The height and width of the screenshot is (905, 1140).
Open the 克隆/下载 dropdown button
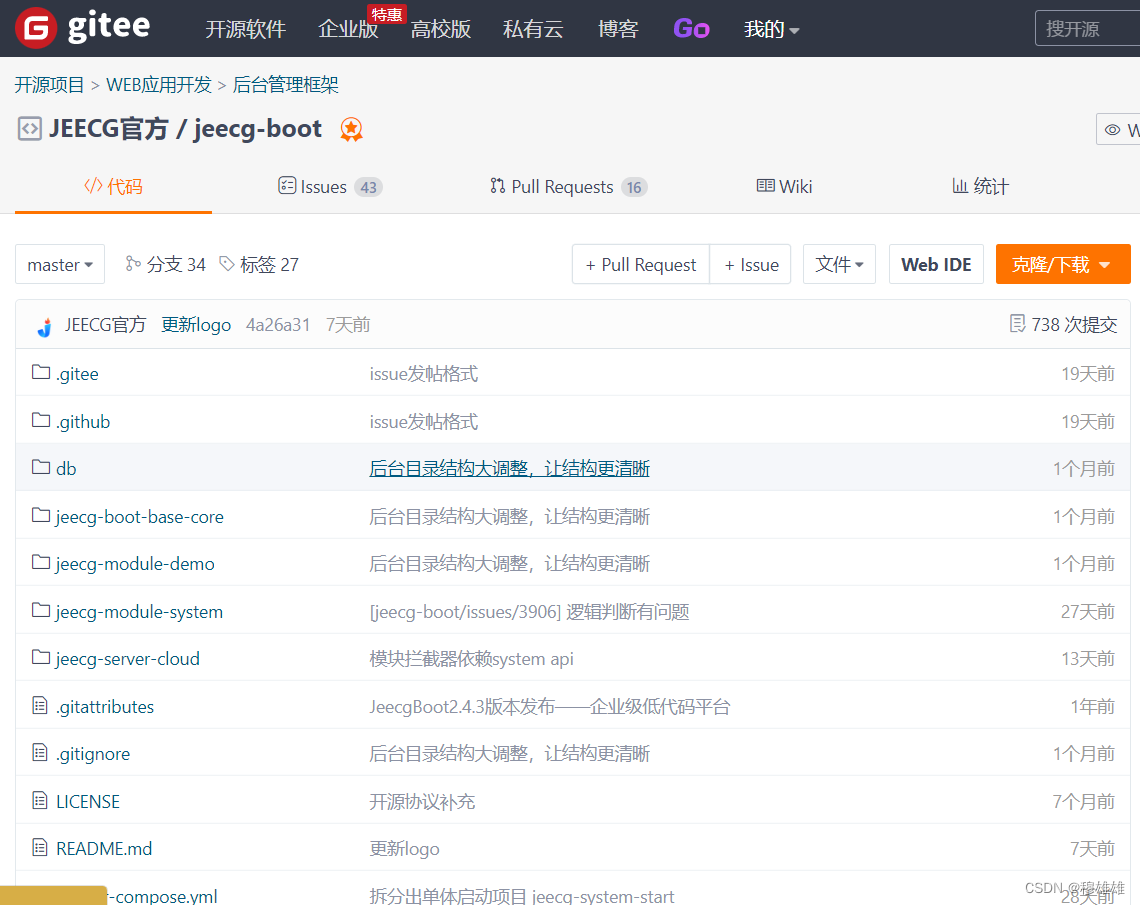(1063, 265)
